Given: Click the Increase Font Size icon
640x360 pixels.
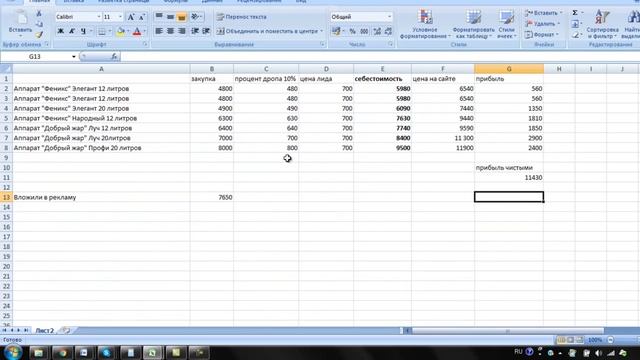Looking at the screenshot, I should [x=131, y=17].
